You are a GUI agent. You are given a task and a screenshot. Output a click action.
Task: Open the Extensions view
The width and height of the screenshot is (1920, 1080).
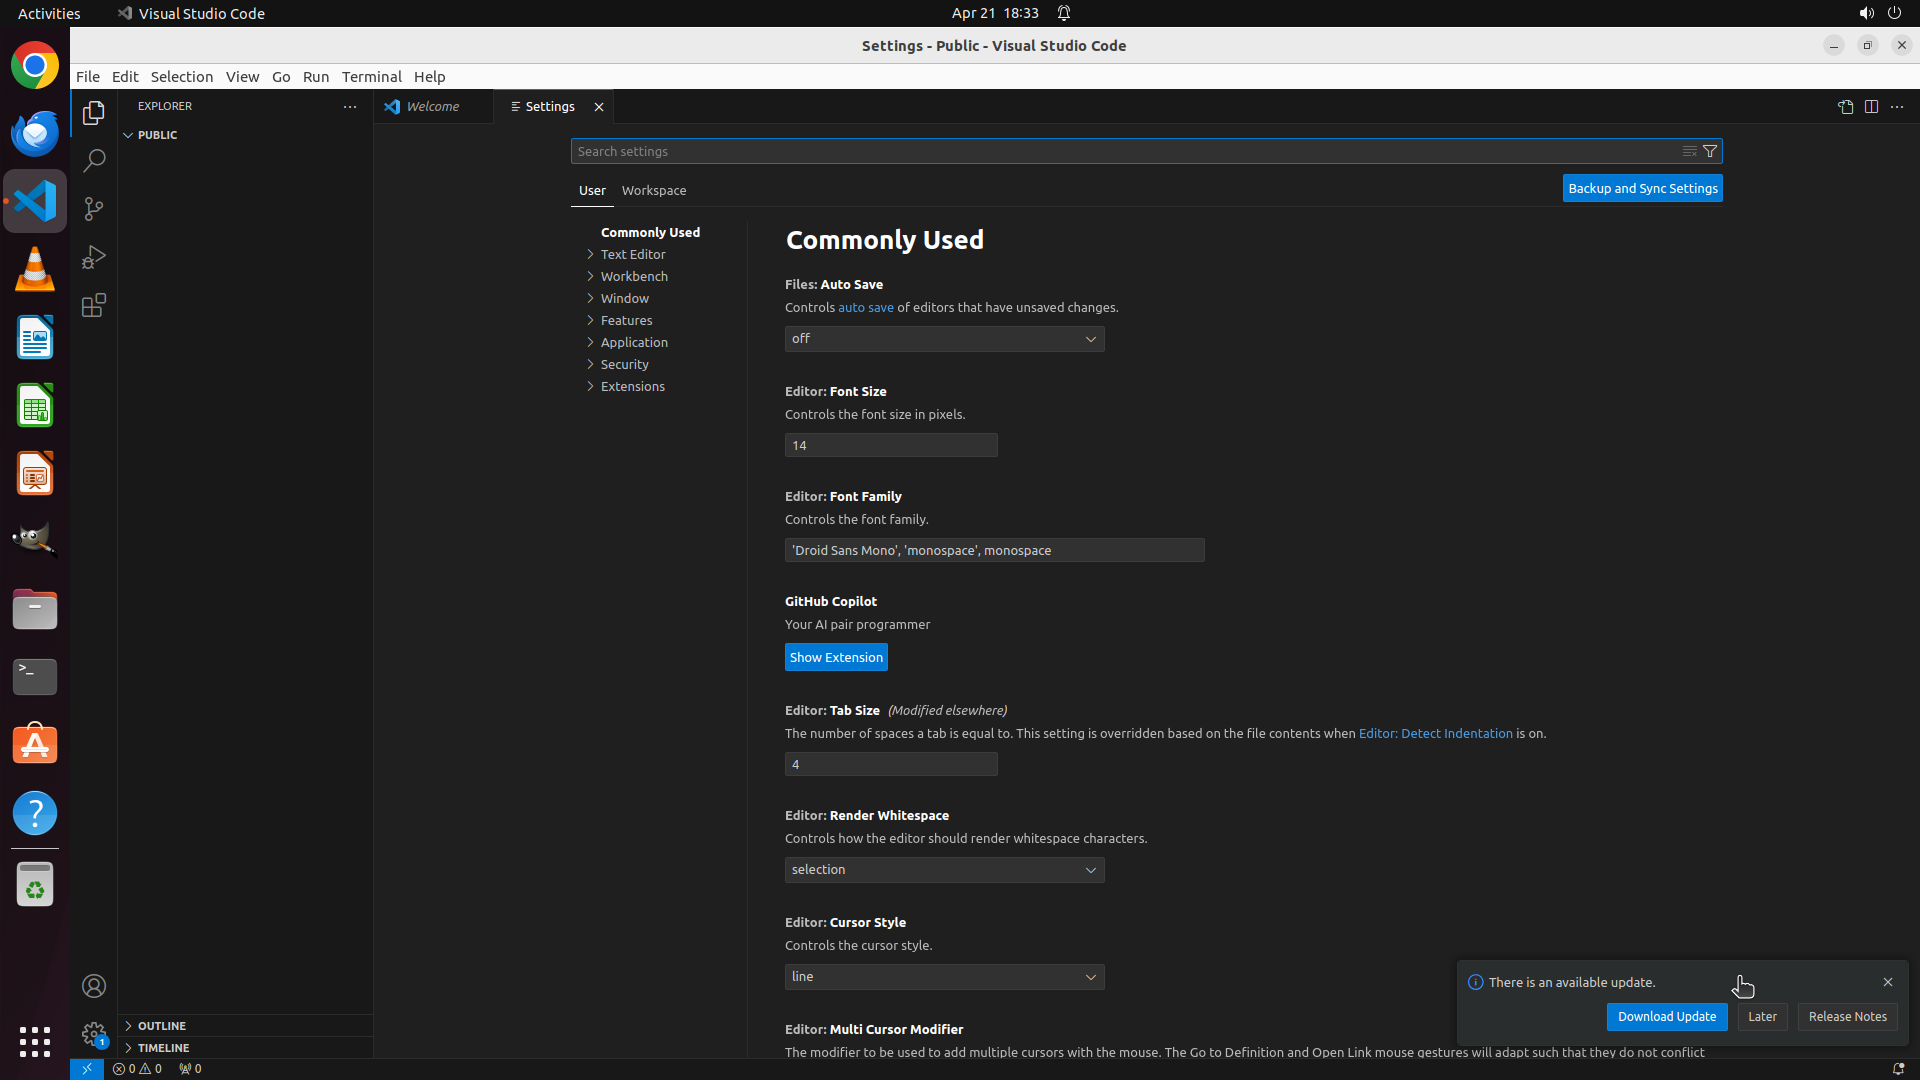tap(94, 305)
